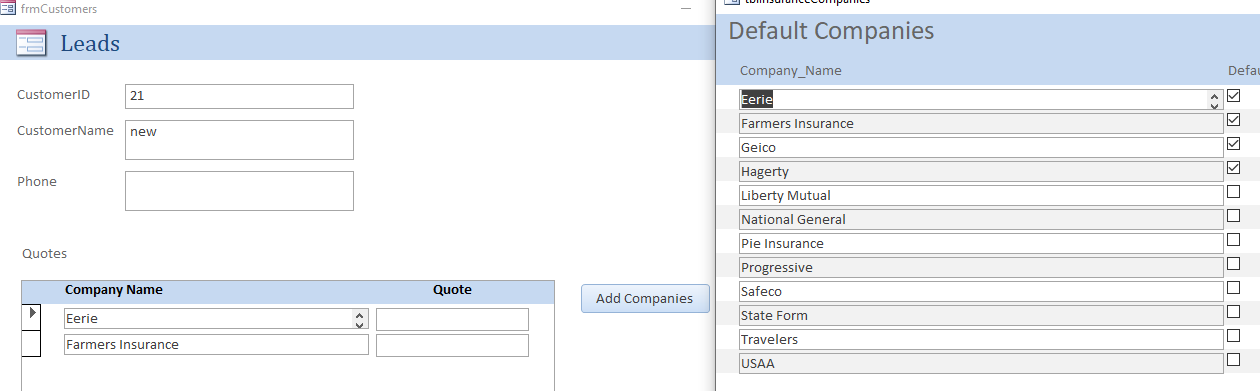Click the CustomerName field containing new
1260x391 pixels.
[239, 140]
